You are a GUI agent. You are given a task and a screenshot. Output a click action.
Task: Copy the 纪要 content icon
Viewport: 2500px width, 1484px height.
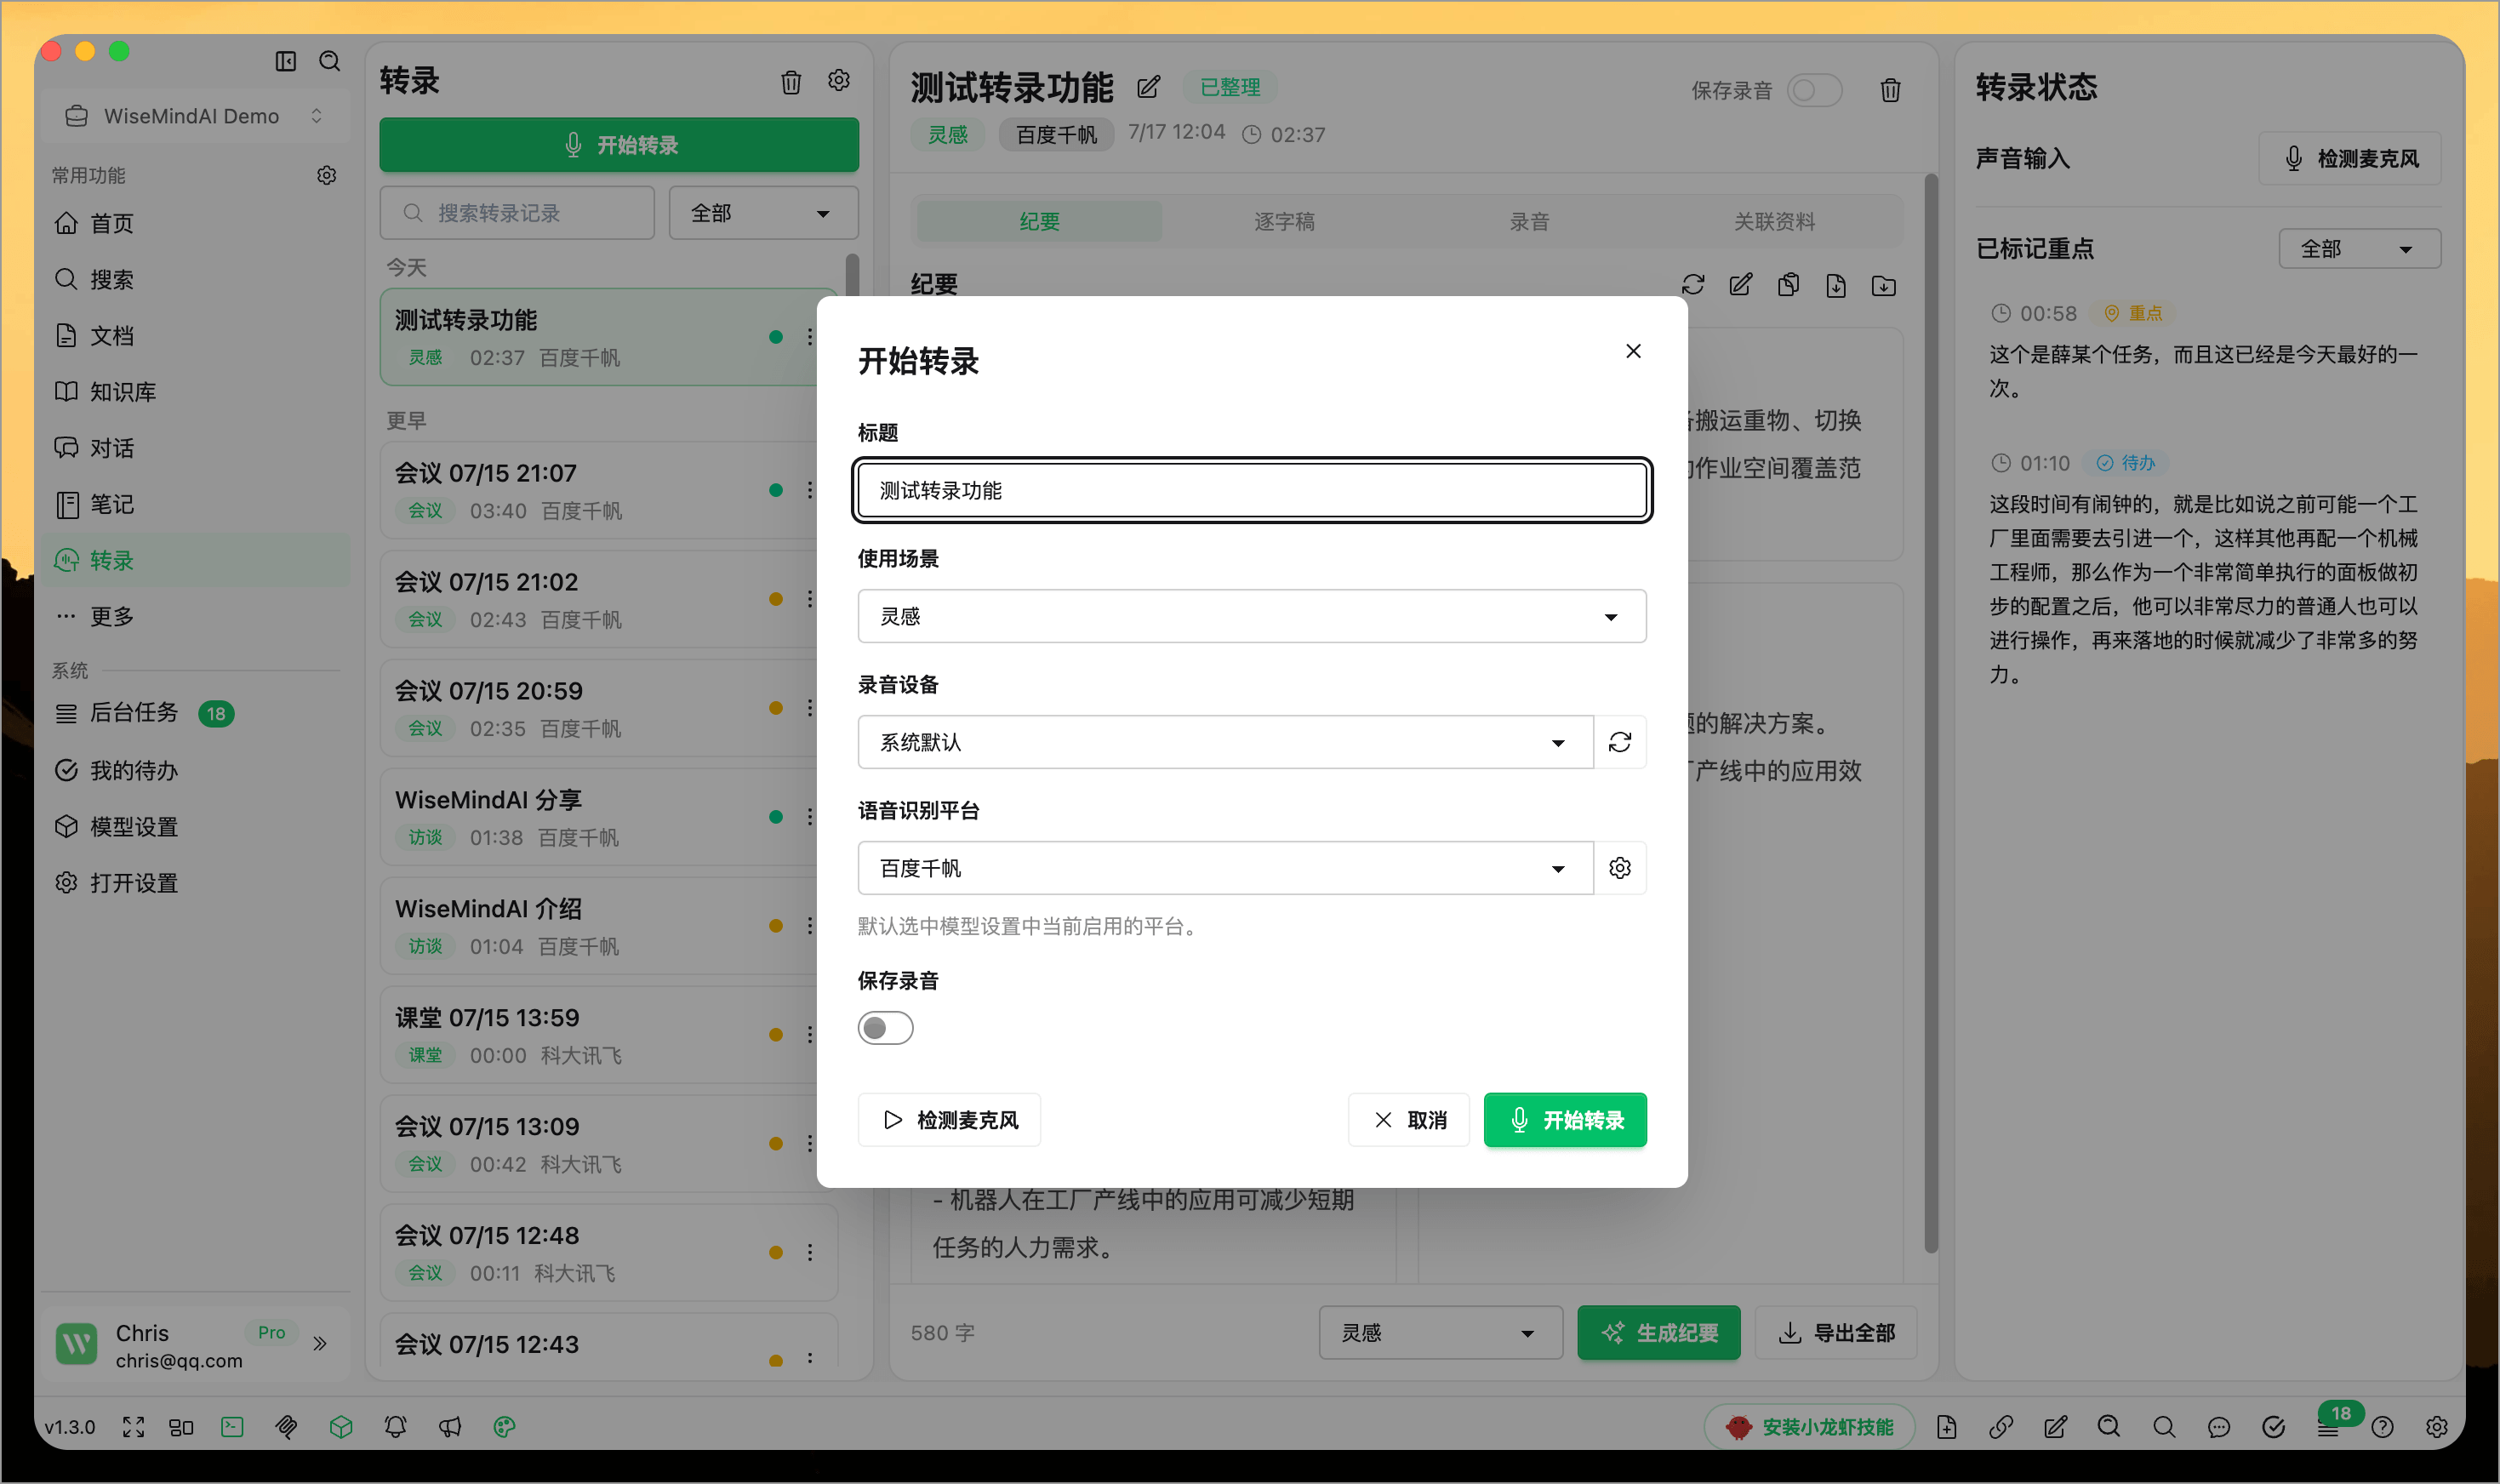click(x=1789, y=285)
